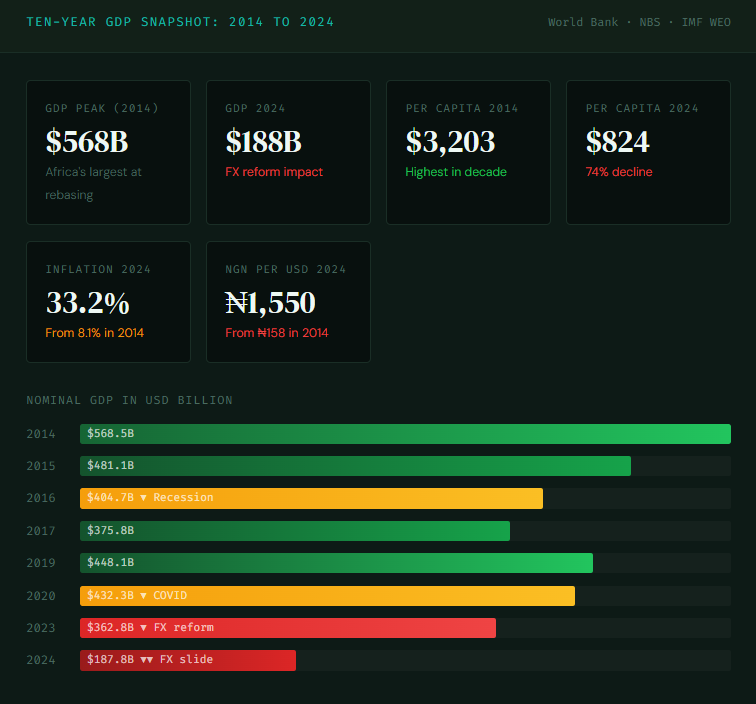Click the 2014 bar showing $568.5B
This screenshot has height=704, width=756.
tap(405, 434)
